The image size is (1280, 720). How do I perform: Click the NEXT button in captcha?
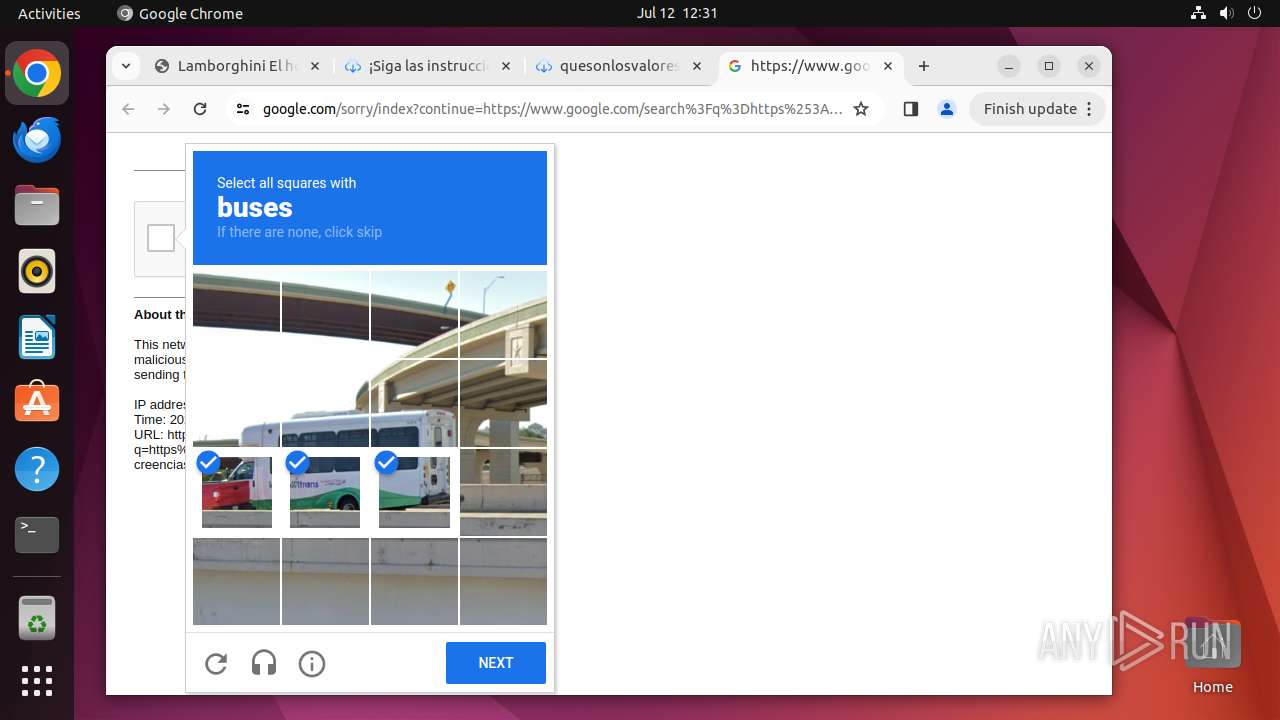click(x=496, y=663)
